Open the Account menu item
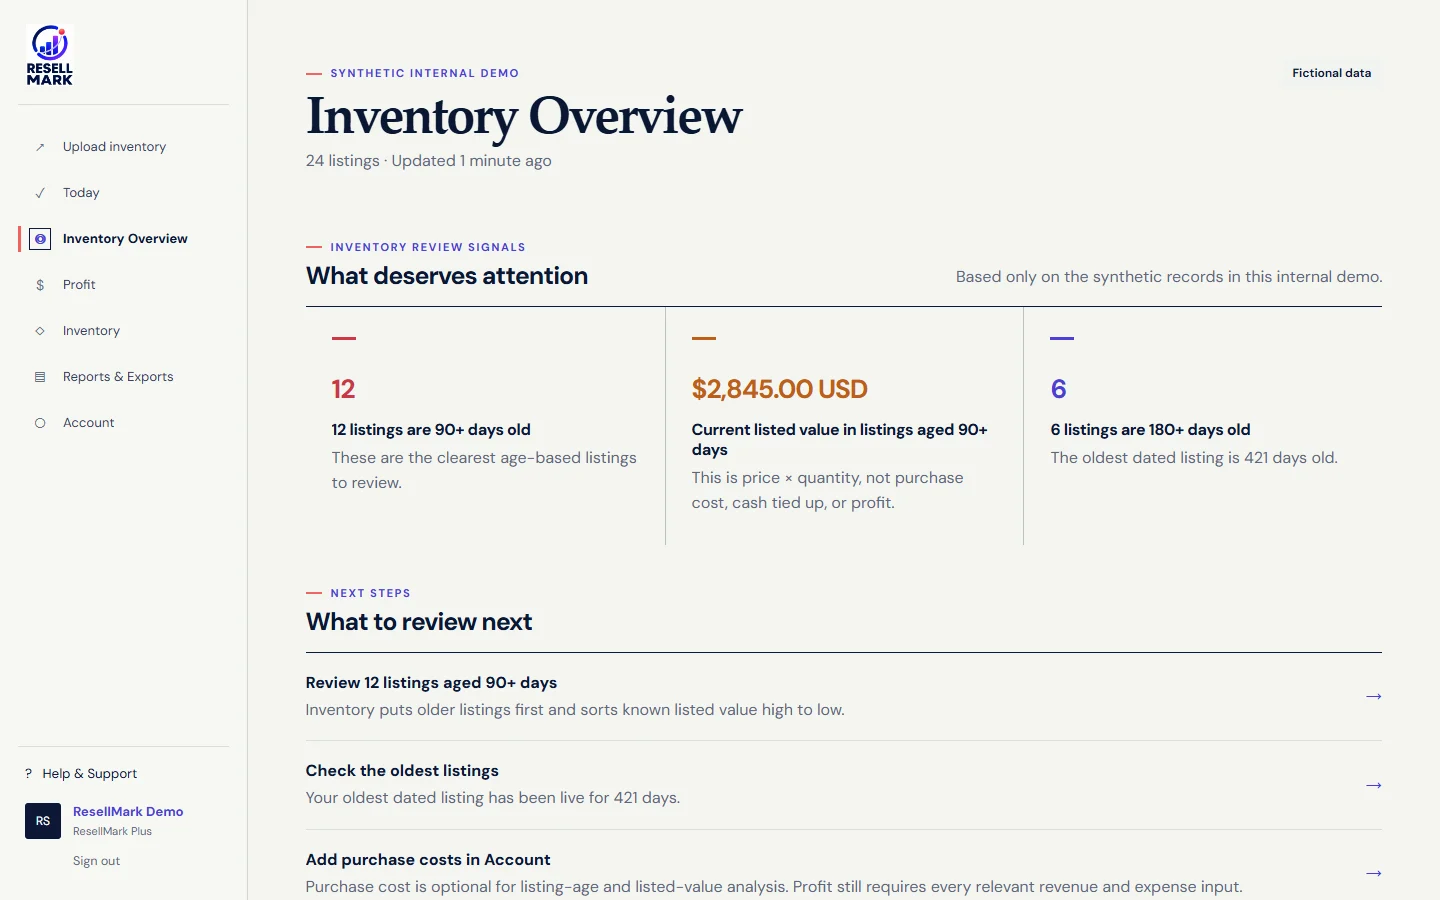 124,423
